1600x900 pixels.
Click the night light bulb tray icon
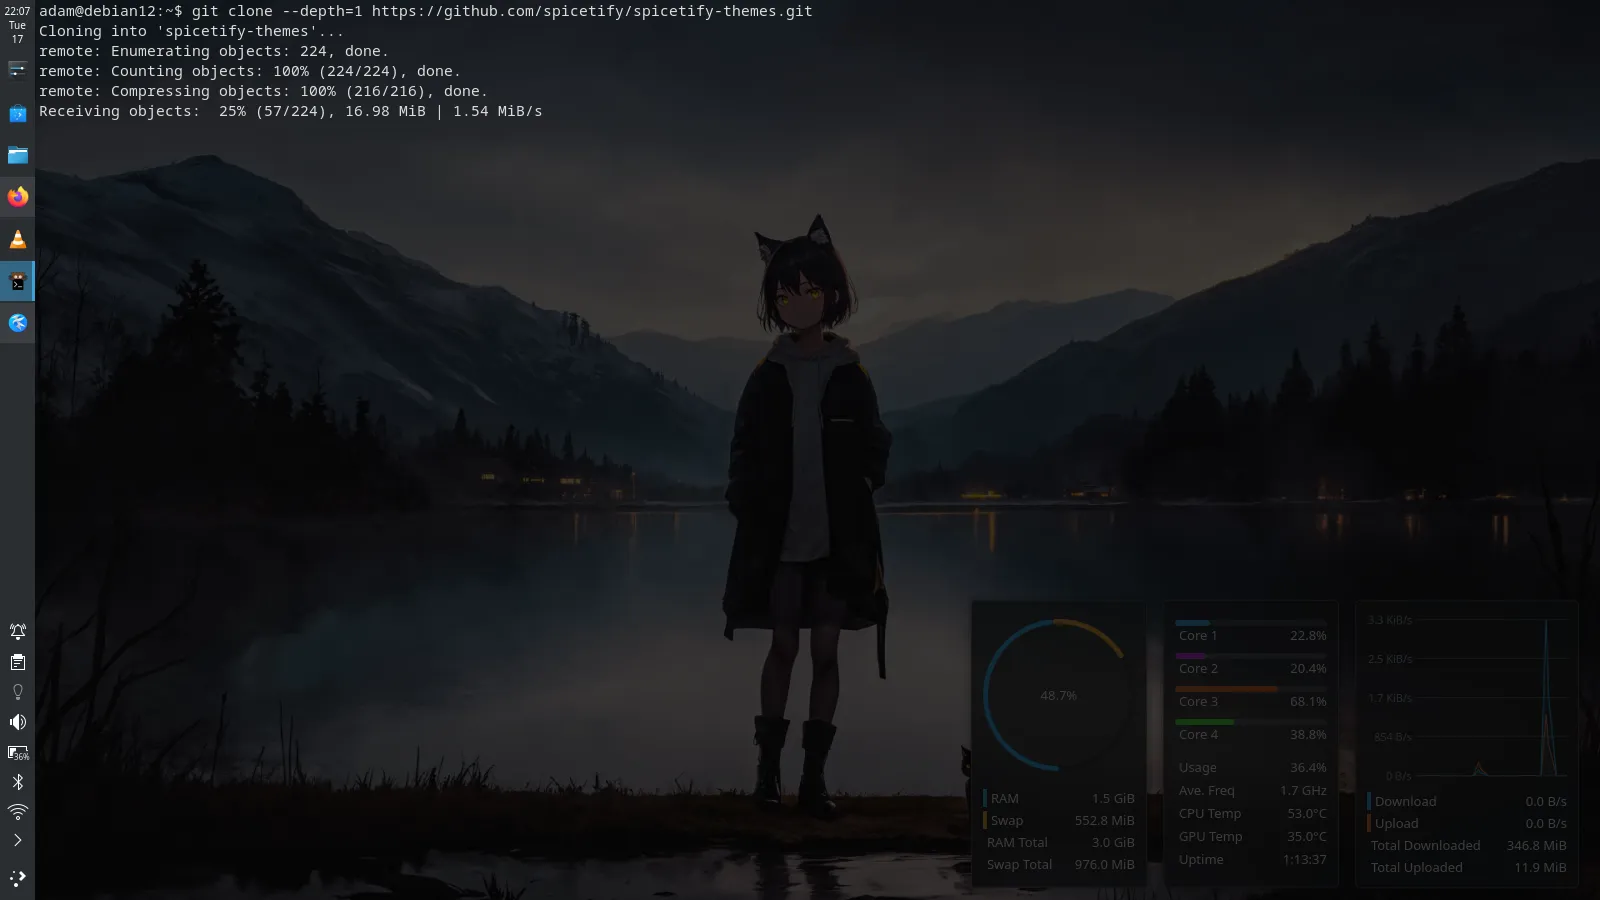pyautogui.click(x=17, y=692)
